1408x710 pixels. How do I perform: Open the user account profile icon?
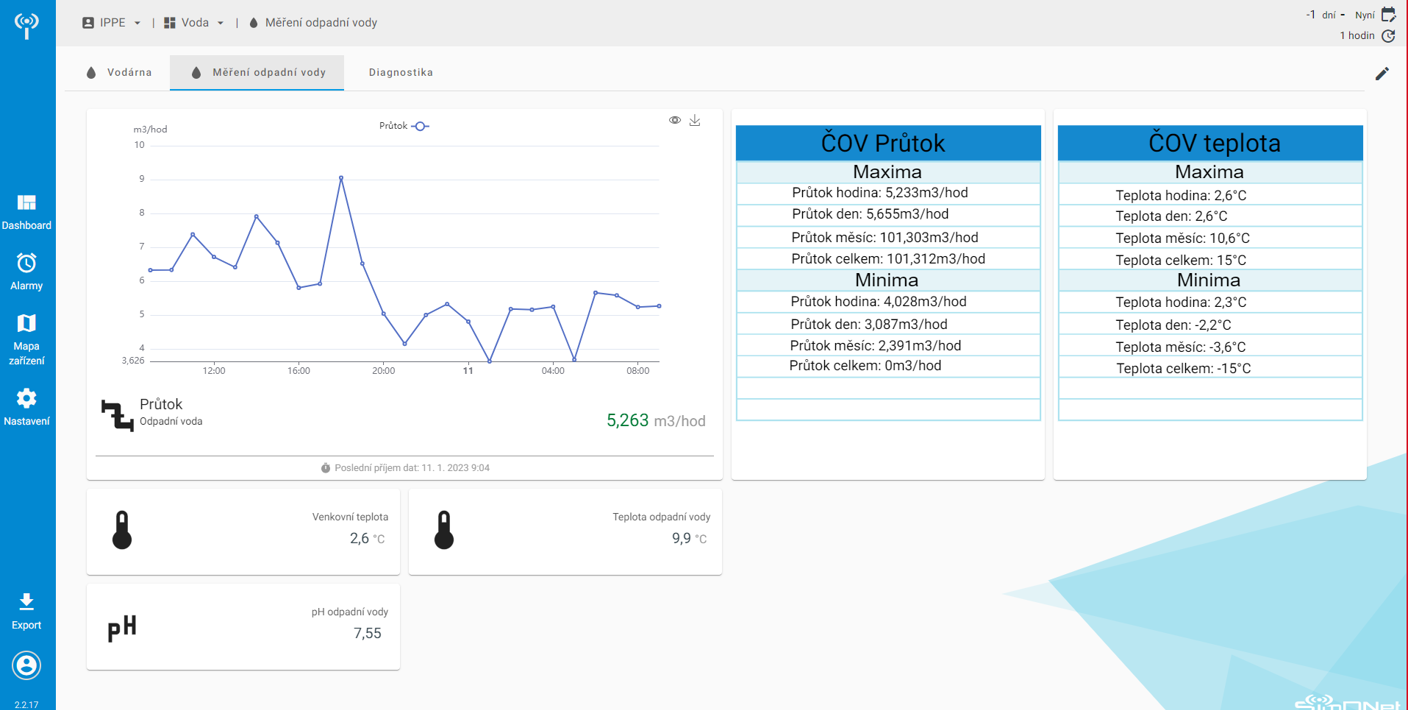coord(27,665)
